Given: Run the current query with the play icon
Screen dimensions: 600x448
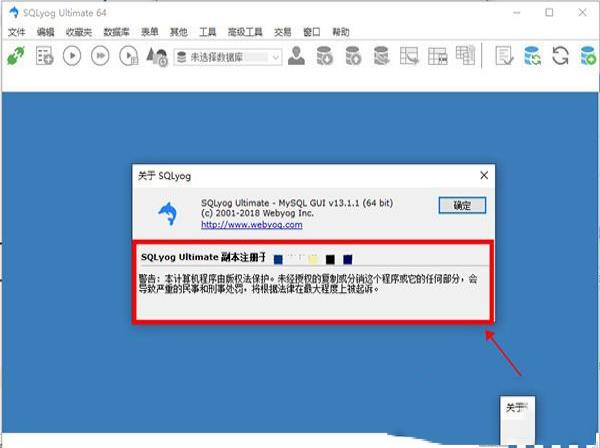Looking at the screenshot, I should 72,56.
